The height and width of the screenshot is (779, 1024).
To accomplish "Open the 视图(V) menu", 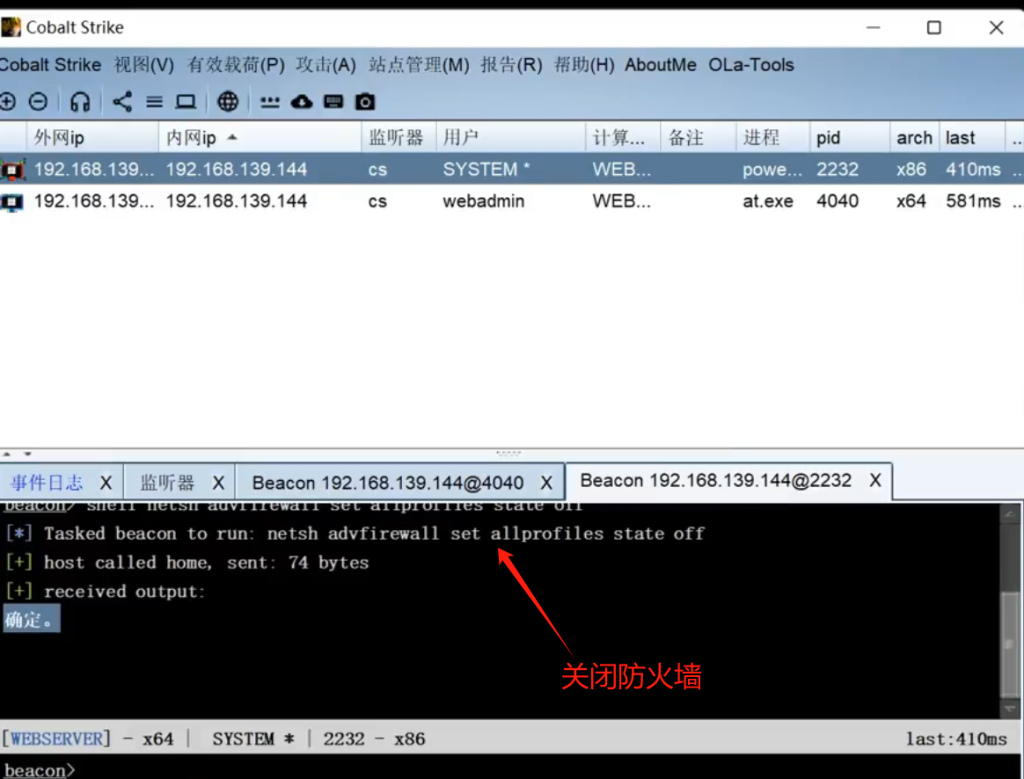I will point(144,65).
